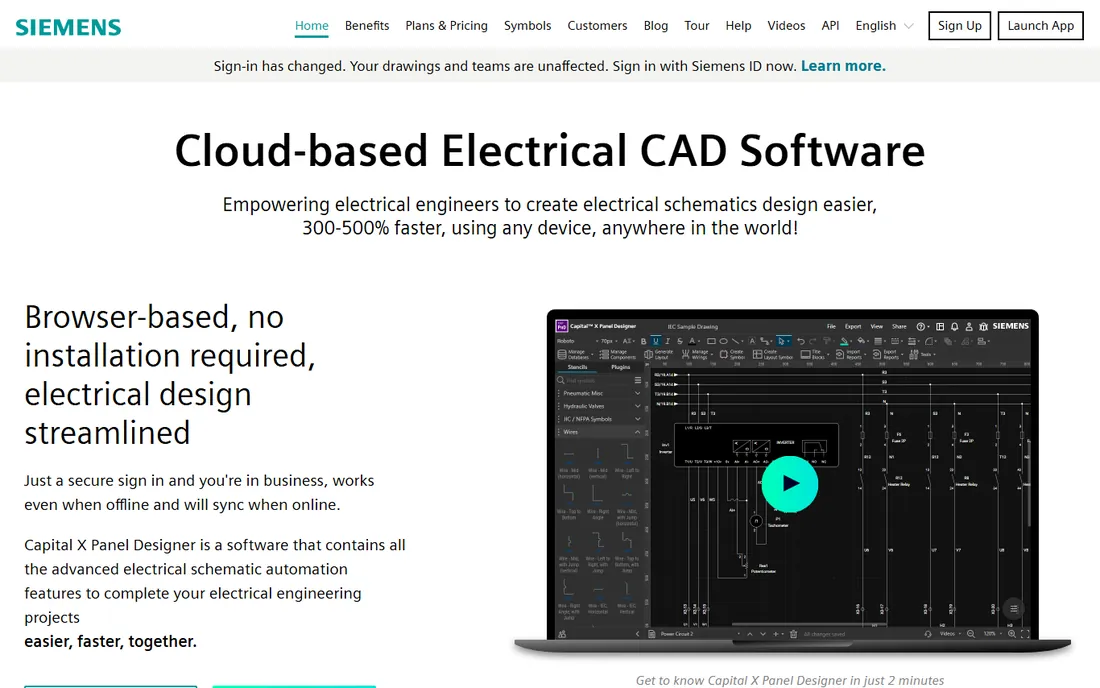Click the 'Empowering electrical engineers' subtitle
The image size is (1100, 688).
550,216
